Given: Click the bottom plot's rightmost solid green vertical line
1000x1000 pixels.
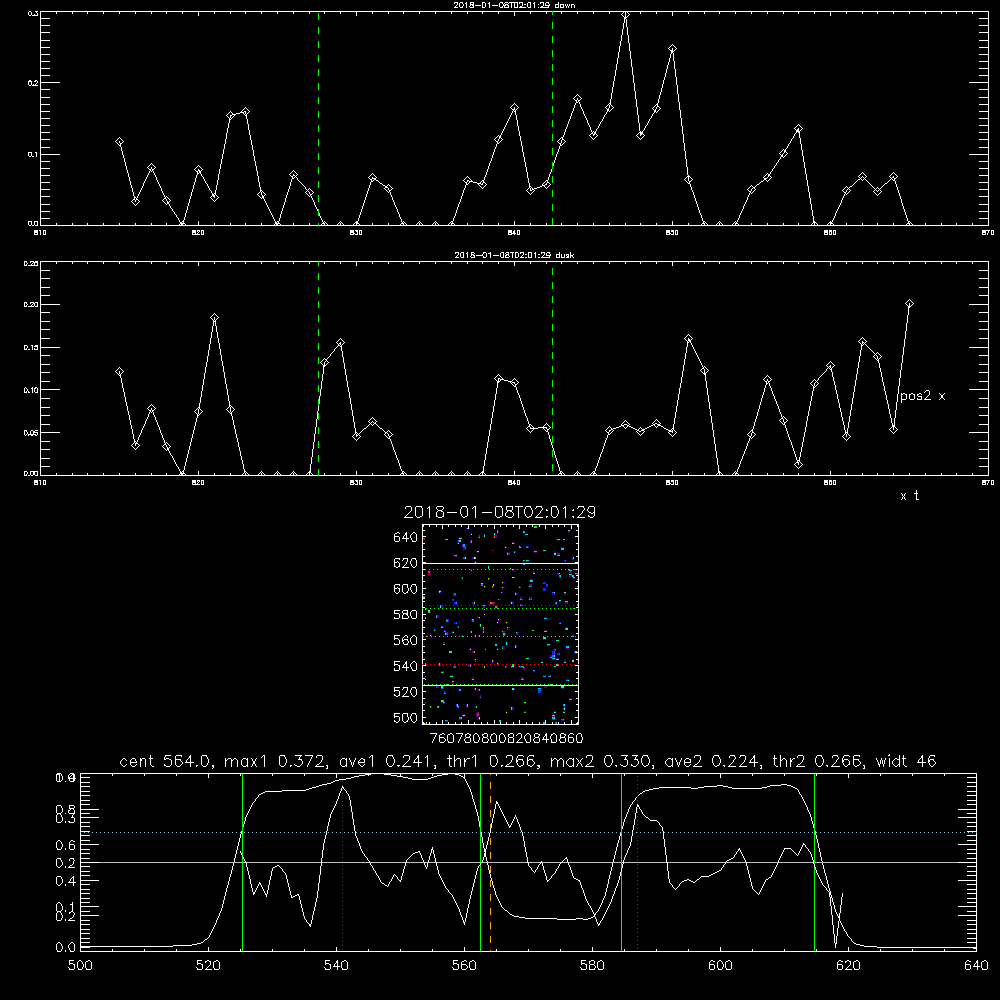Looking at the screenshot, I should 814,861.
